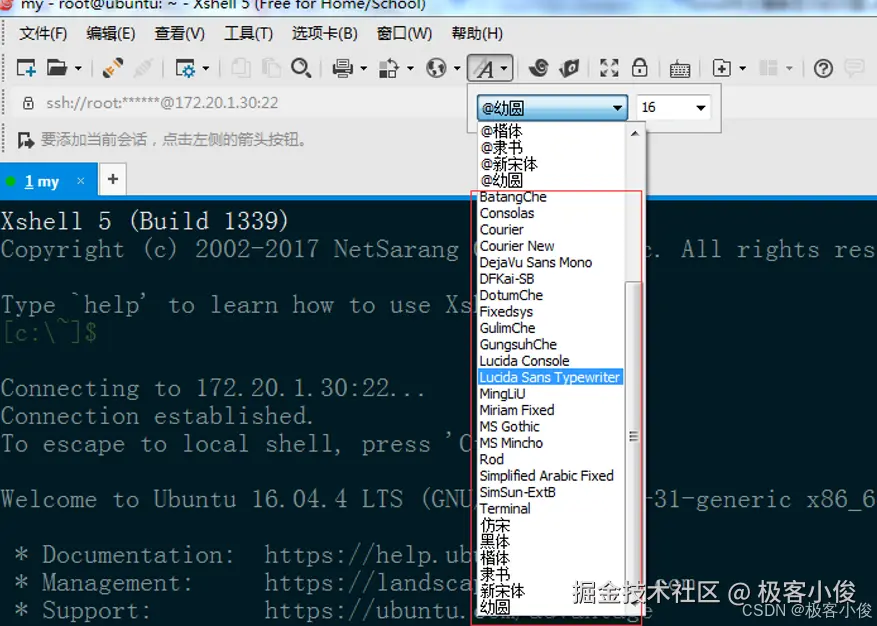Click the Print icon in toolbar
This screenshot has height=626, width=877.
pyautogui.click(x=342, y=68)
